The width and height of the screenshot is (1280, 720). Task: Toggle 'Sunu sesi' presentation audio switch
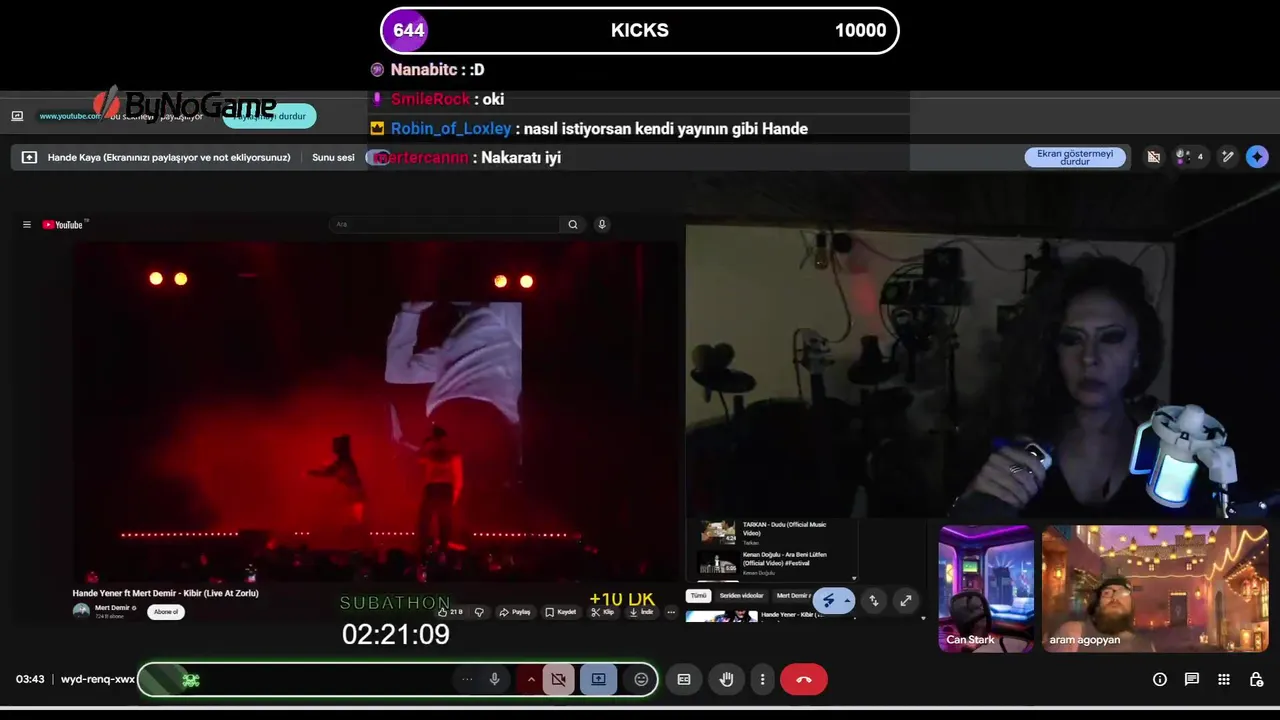[377, 157]
